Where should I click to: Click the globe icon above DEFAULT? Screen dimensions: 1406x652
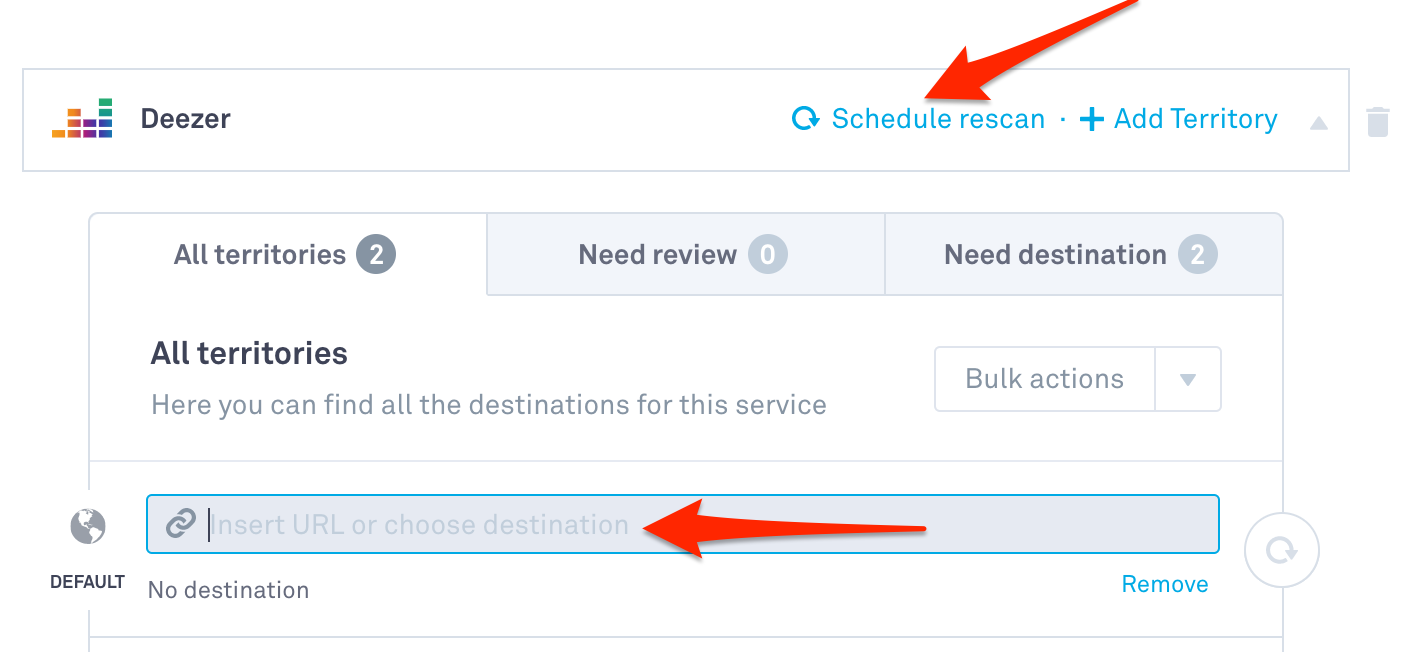pos(88,526)
